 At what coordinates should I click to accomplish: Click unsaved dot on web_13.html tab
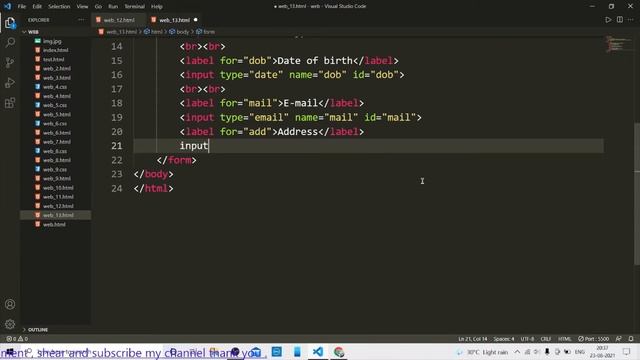(196, 20)
